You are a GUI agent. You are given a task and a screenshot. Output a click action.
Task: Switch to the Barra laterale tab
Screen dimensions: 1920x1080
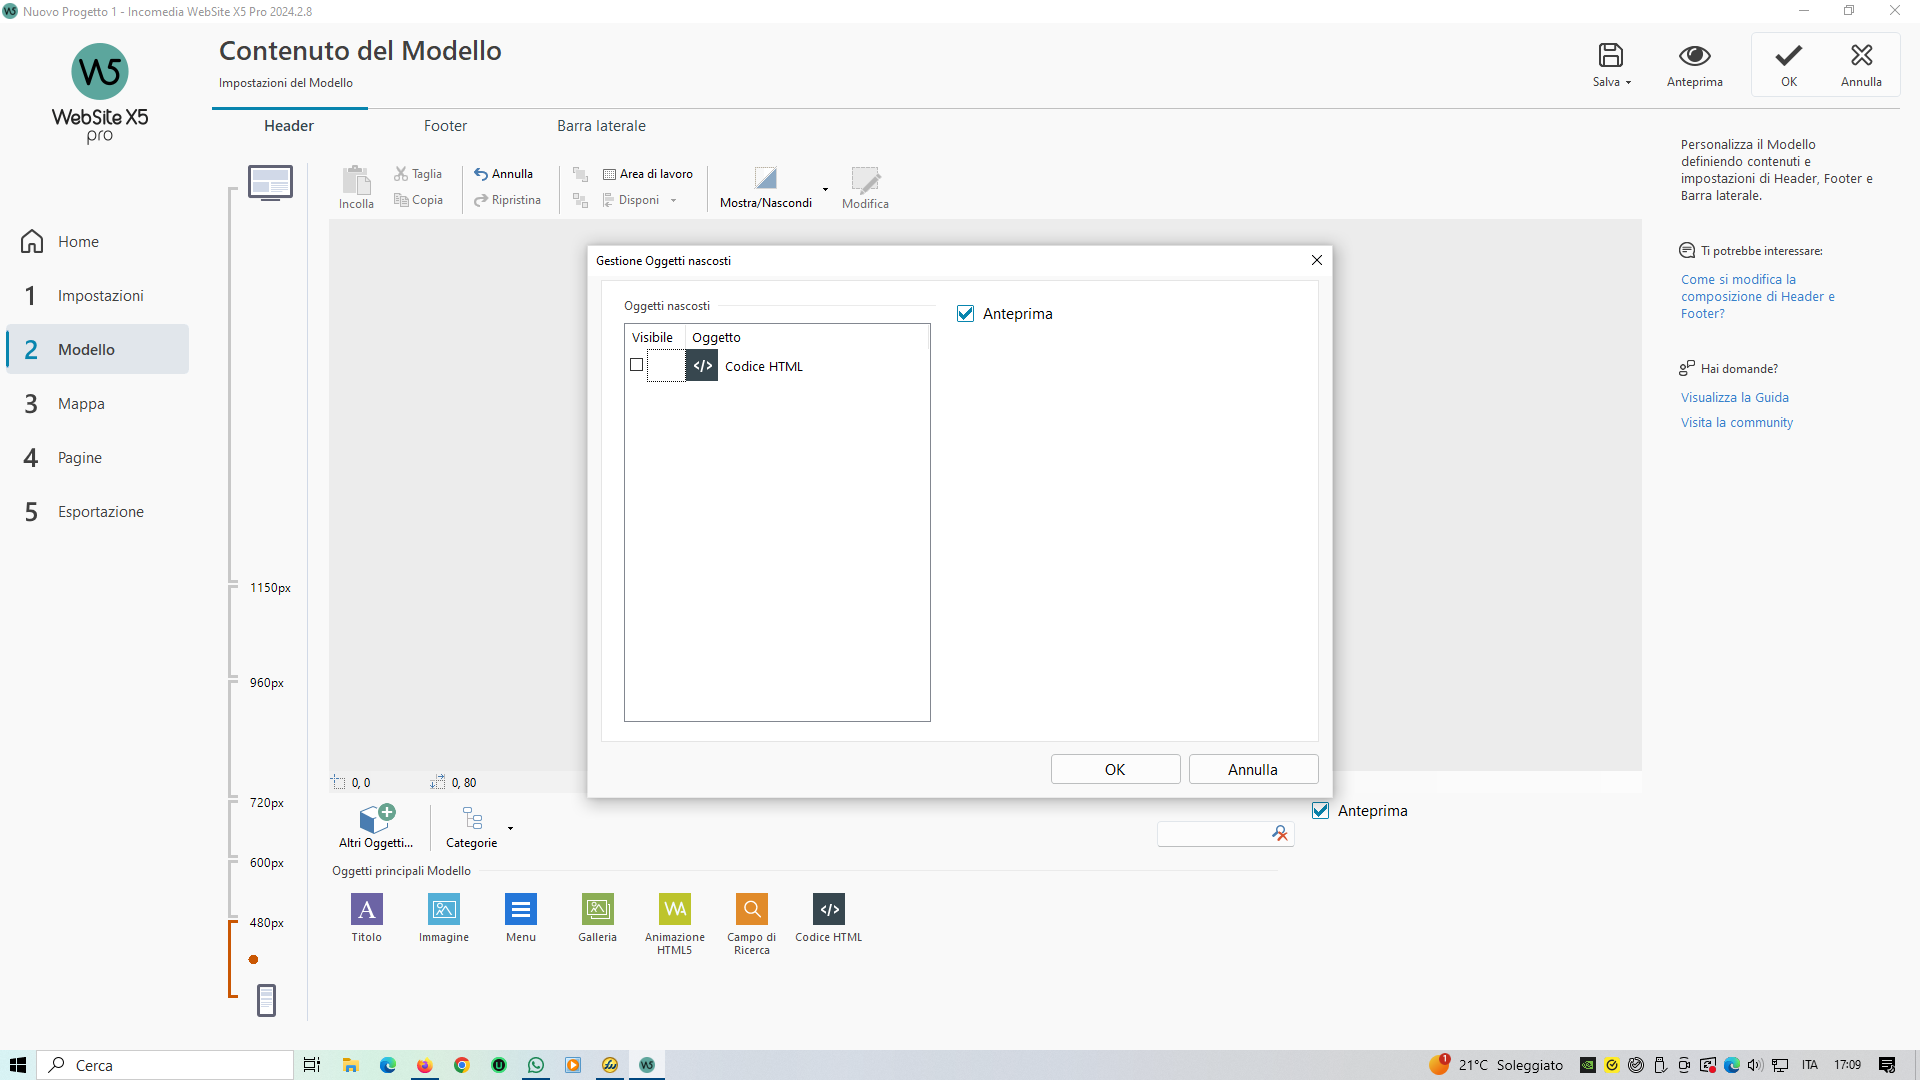click(601, 126)
